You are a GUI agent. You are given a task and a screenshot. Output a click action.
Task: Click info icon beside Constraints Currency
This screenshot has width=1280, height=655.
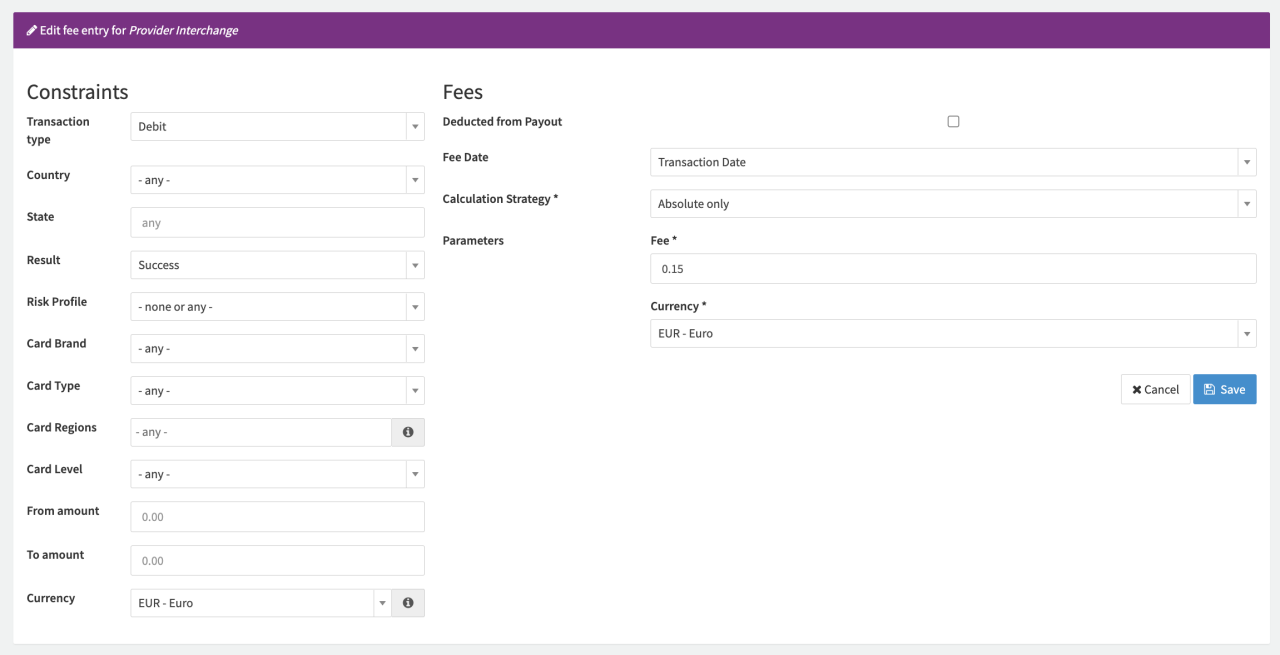click(x=408, y=603)
